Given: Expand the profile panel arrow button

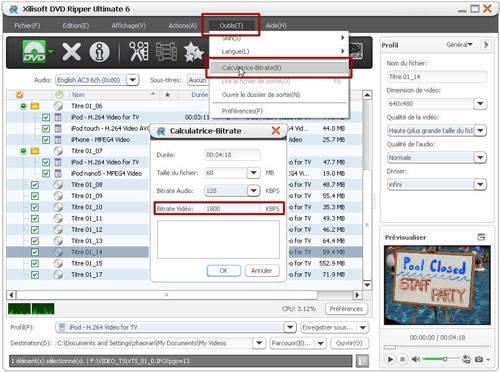Looking at the screenshot, I should [x=486, y=45].
